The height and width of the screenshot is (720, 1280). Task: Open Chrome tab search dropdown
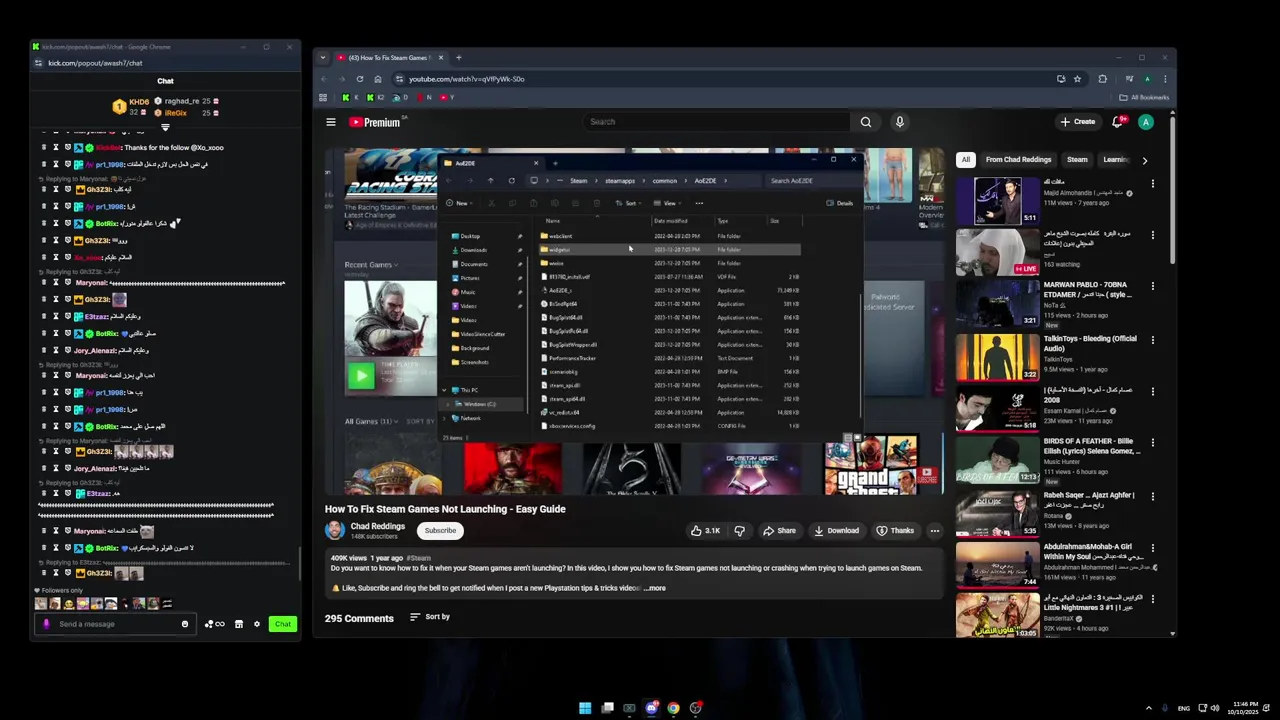[x=323, y=58]
